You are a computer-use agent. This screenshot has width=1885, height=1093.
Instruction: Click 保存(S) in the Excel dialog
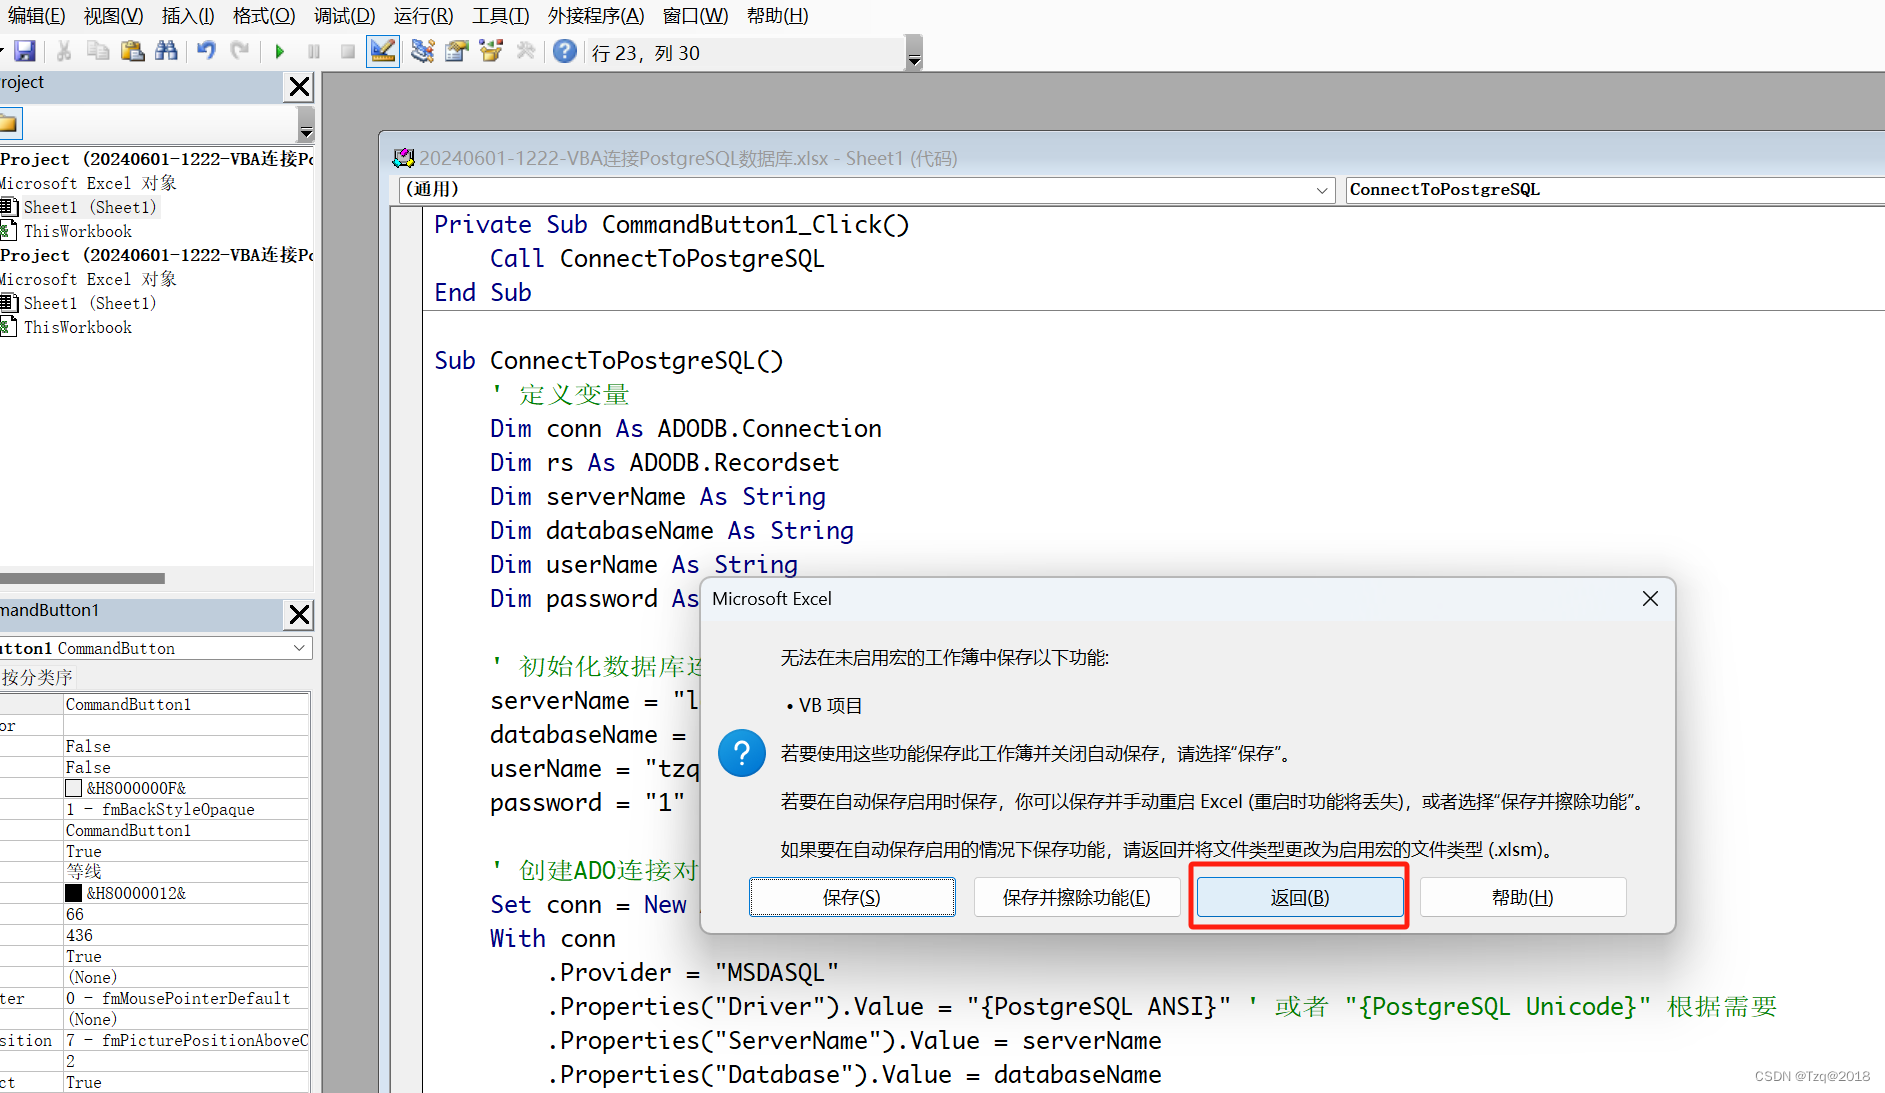click(x=851, y=896)
